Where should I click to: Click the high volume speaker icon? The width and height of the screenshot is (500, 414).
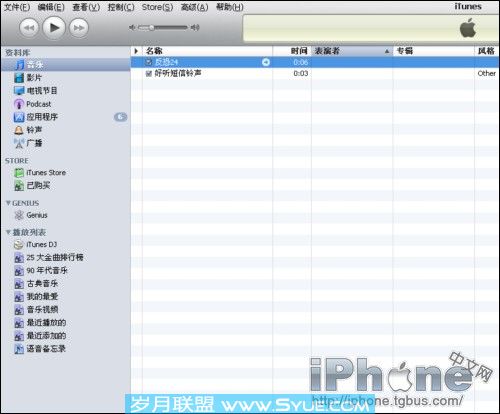195,28
